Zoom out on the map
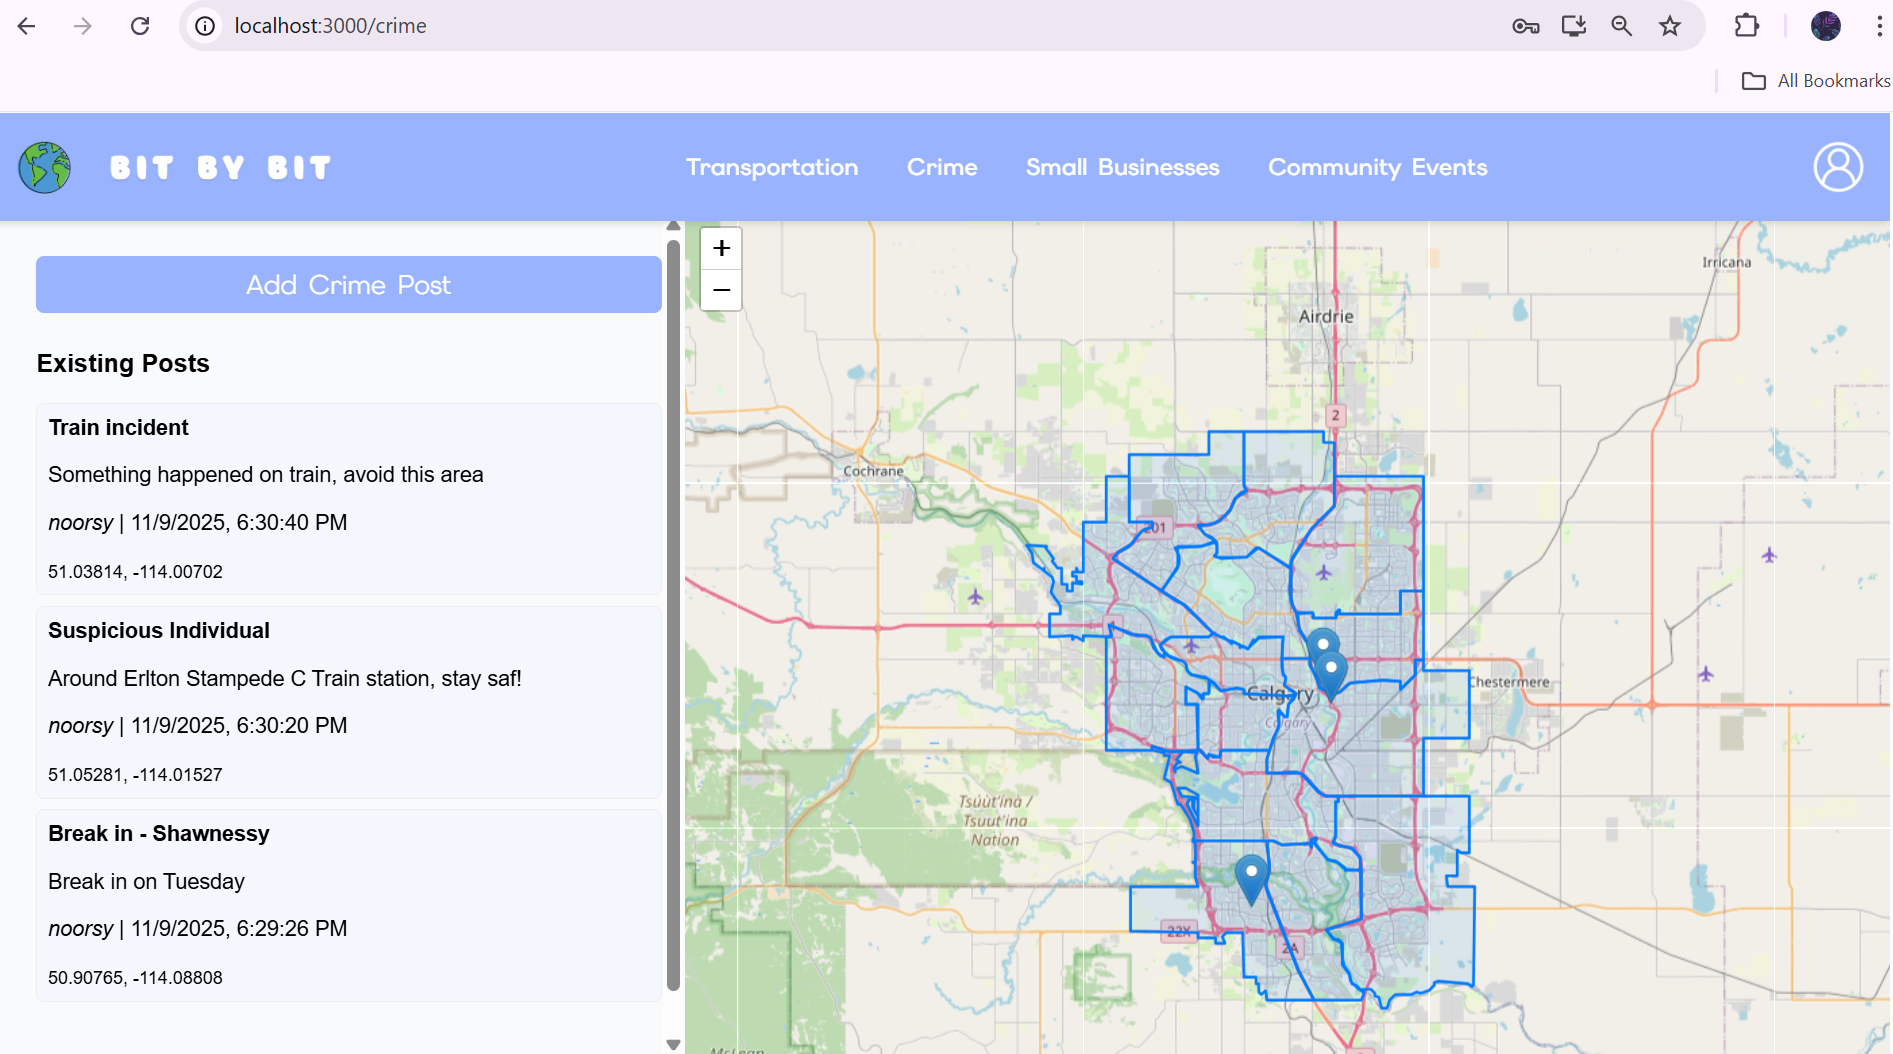 721,290
